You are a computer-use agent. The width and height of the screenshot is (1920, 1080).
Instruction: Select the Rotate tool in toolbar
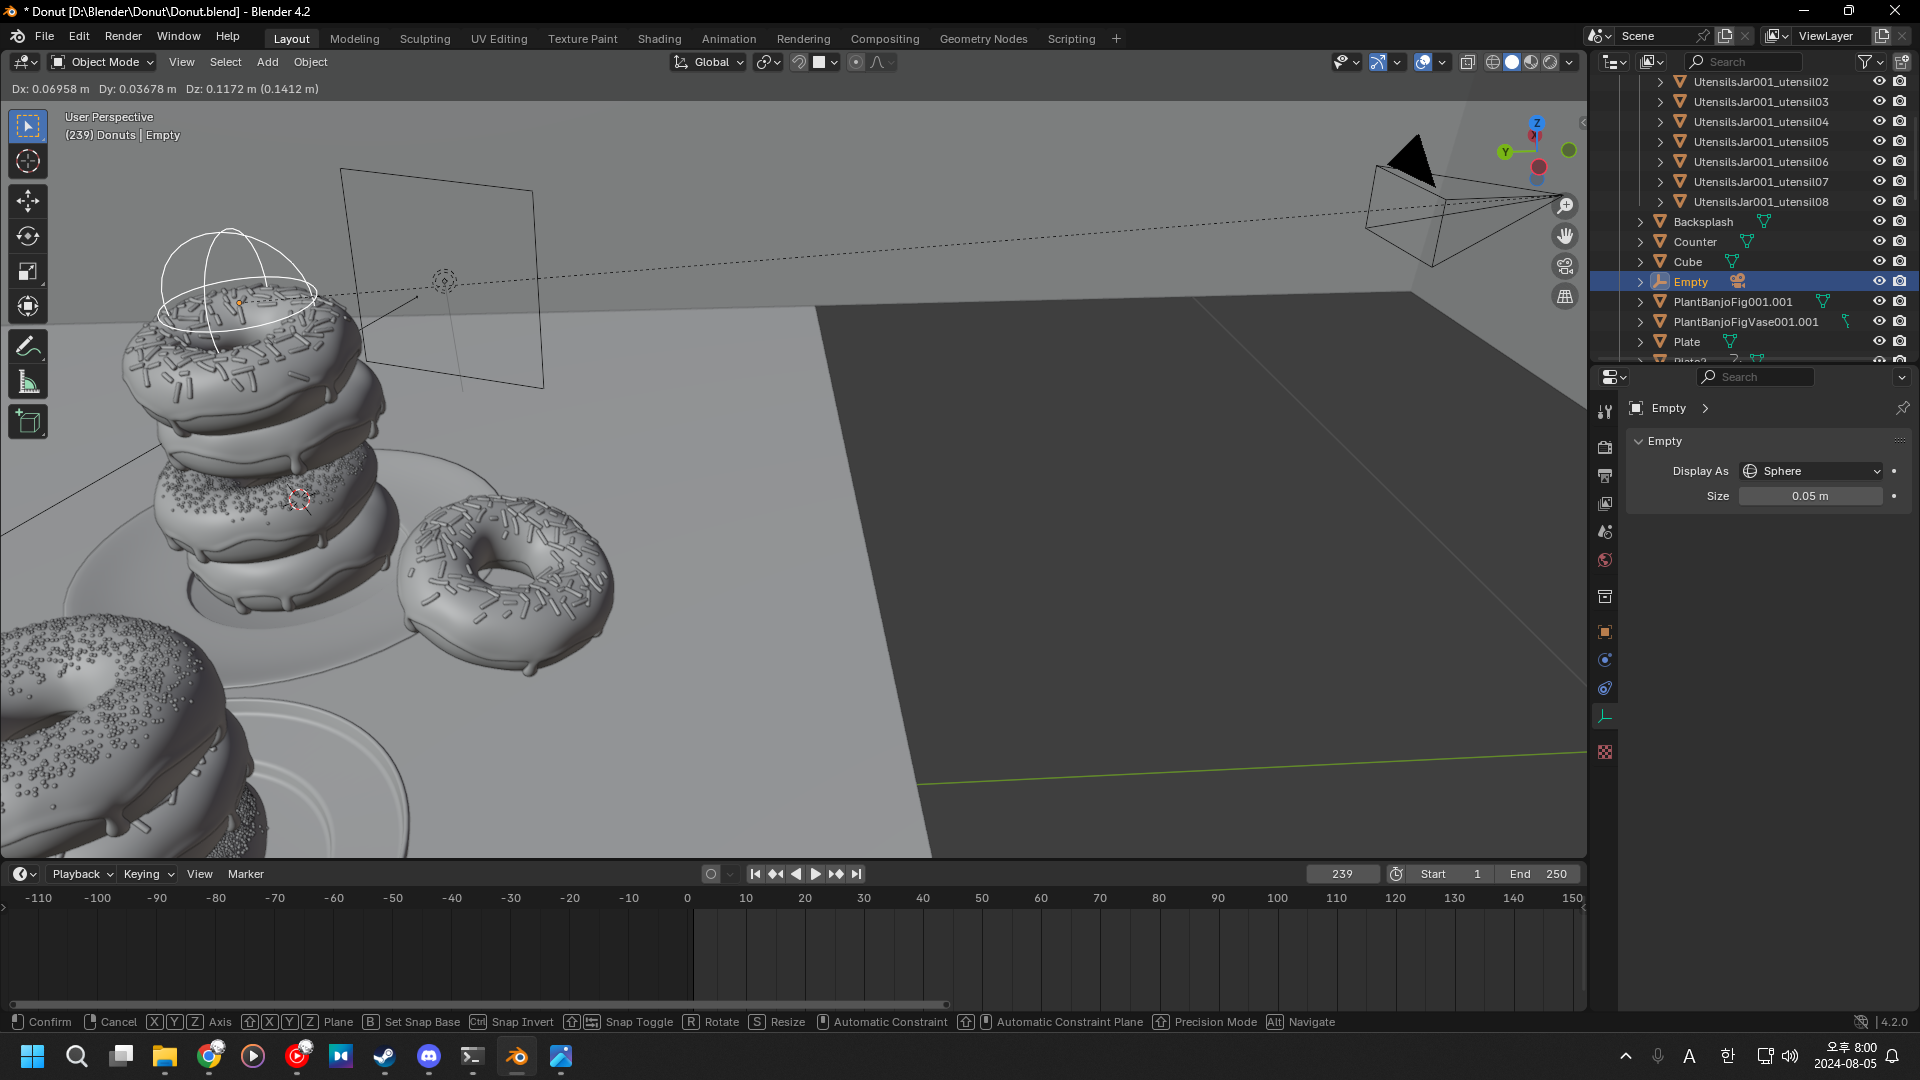[x=28, y=236]
